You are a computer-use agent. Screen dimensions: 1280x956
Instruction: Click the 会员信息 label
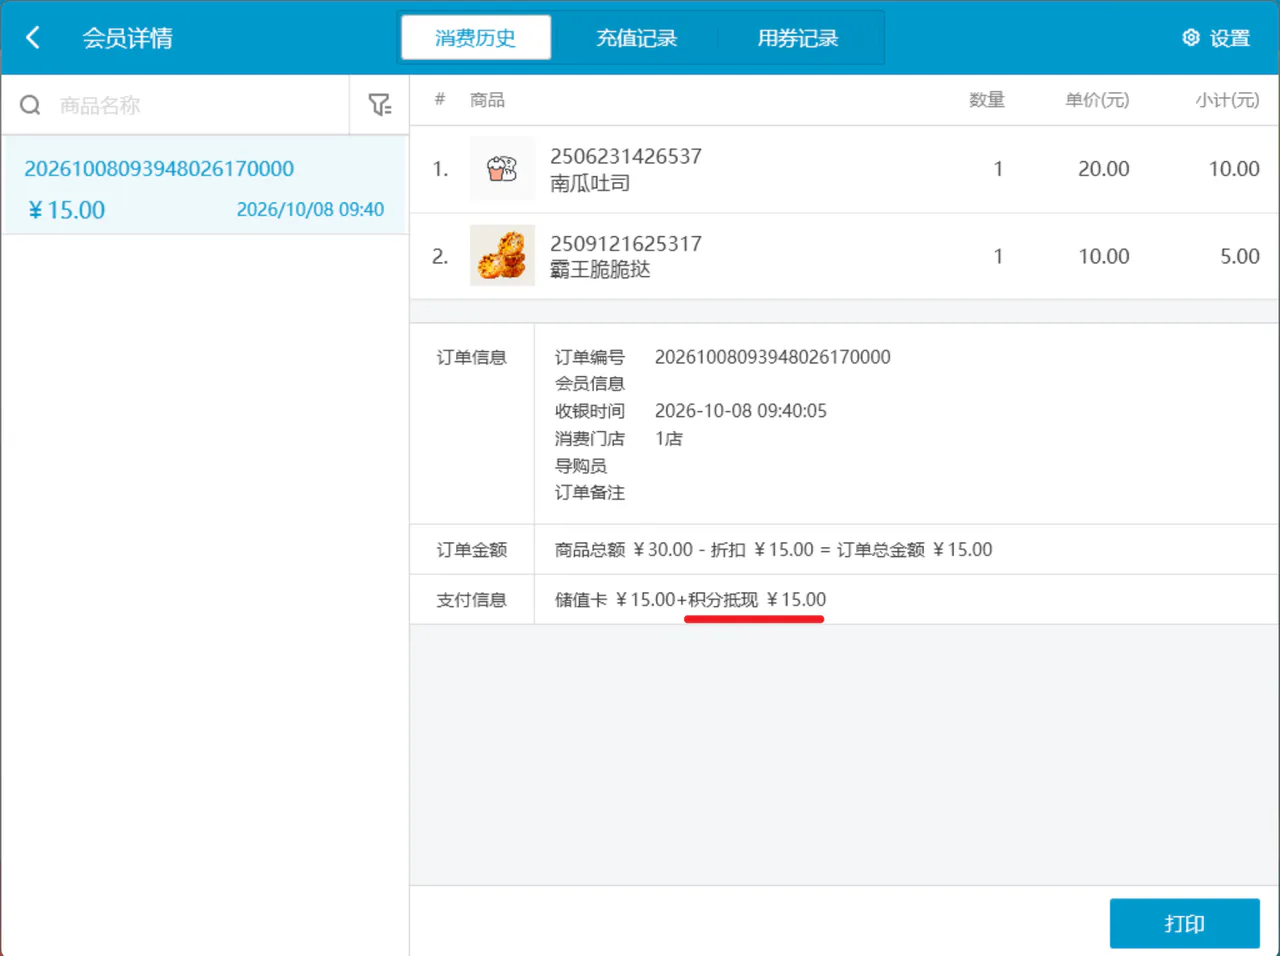[590, 384]
